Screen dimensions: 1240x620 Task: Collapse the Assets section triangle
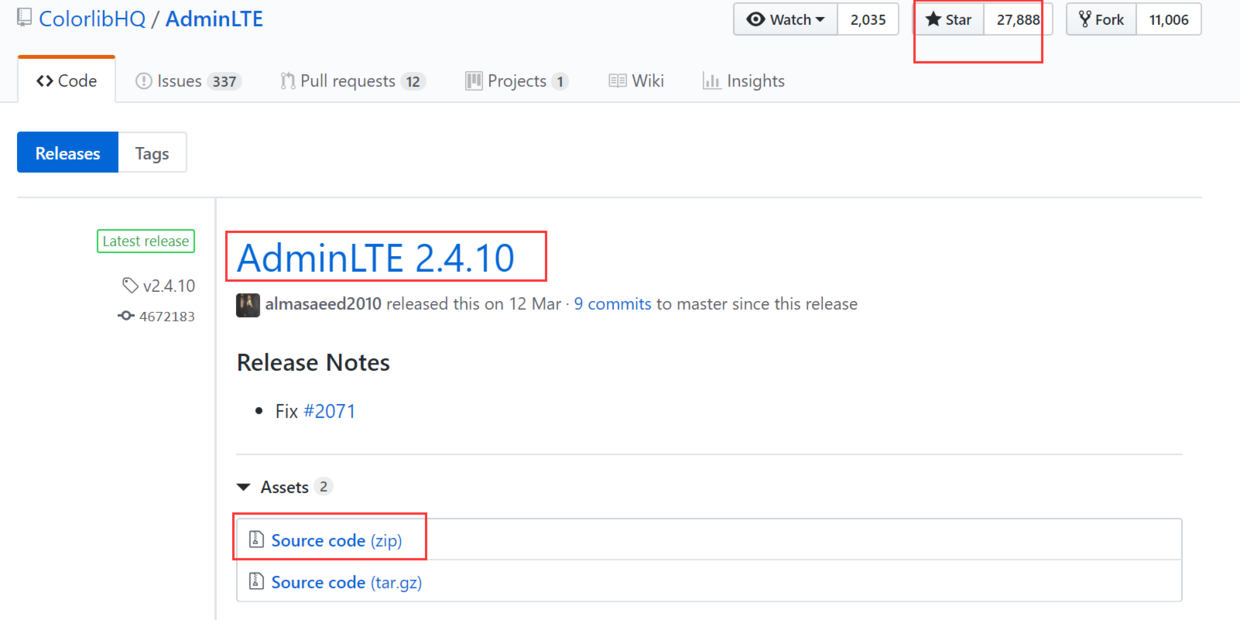tap(244, 487)
